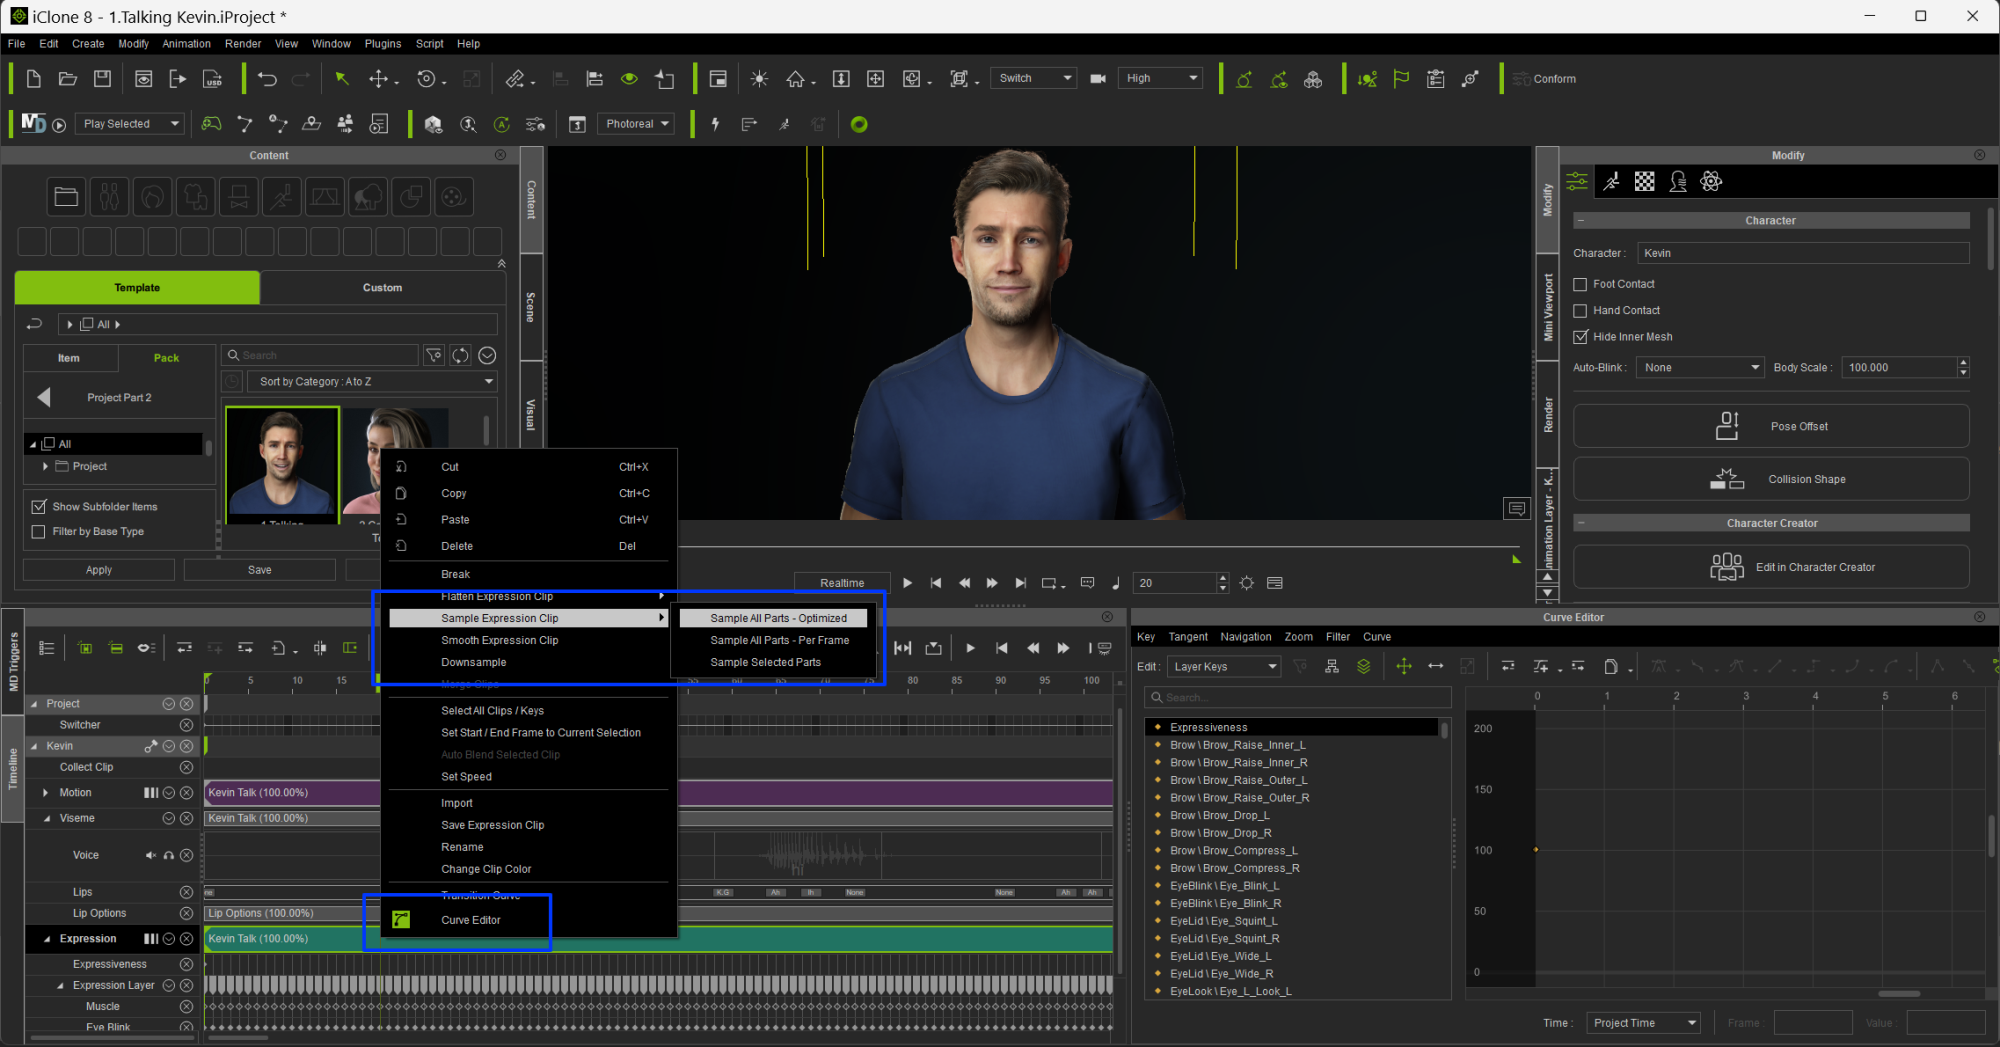
Task: Click the Content search field
Action: tap(320, 355)
